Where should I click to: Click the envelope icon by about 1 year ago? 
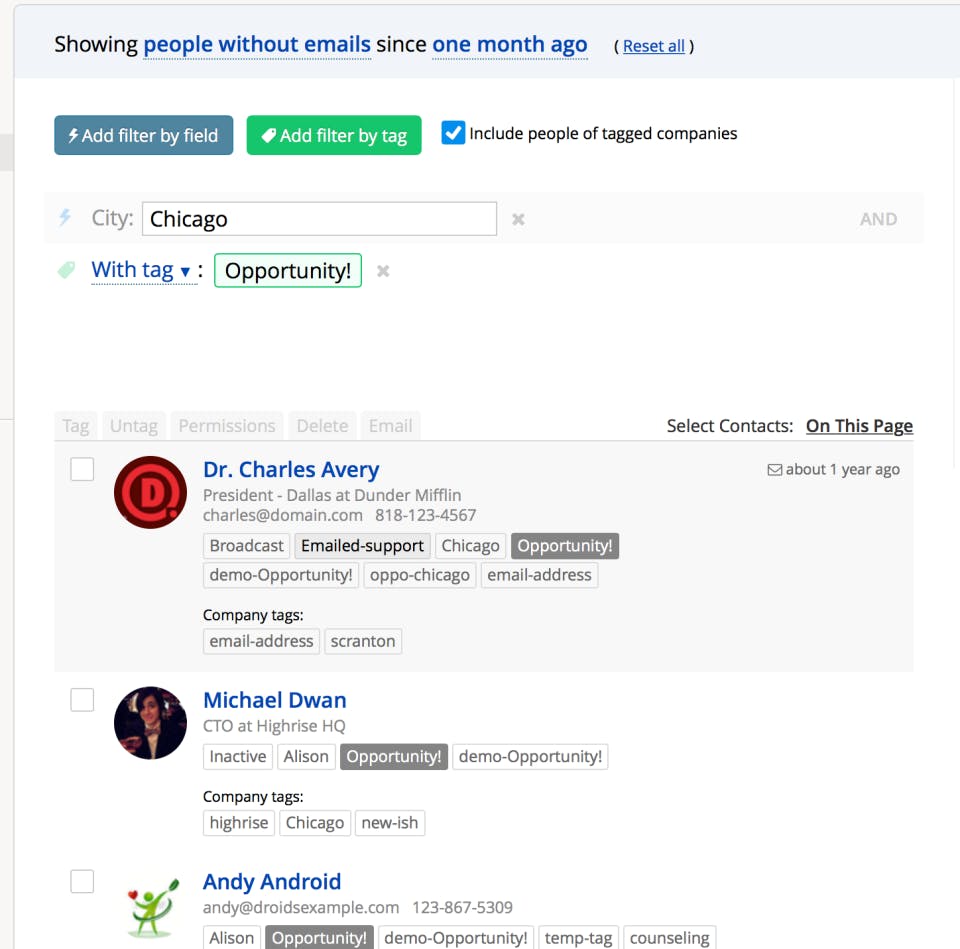click(x=774, y=470)
